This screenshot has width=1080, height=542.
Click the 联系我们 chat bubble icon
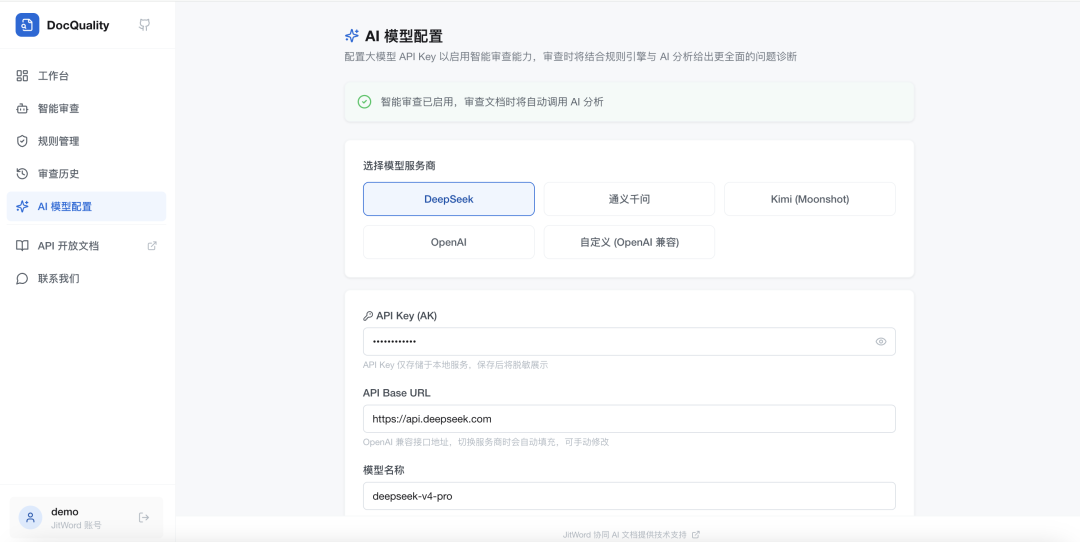(x=22, y=279)
